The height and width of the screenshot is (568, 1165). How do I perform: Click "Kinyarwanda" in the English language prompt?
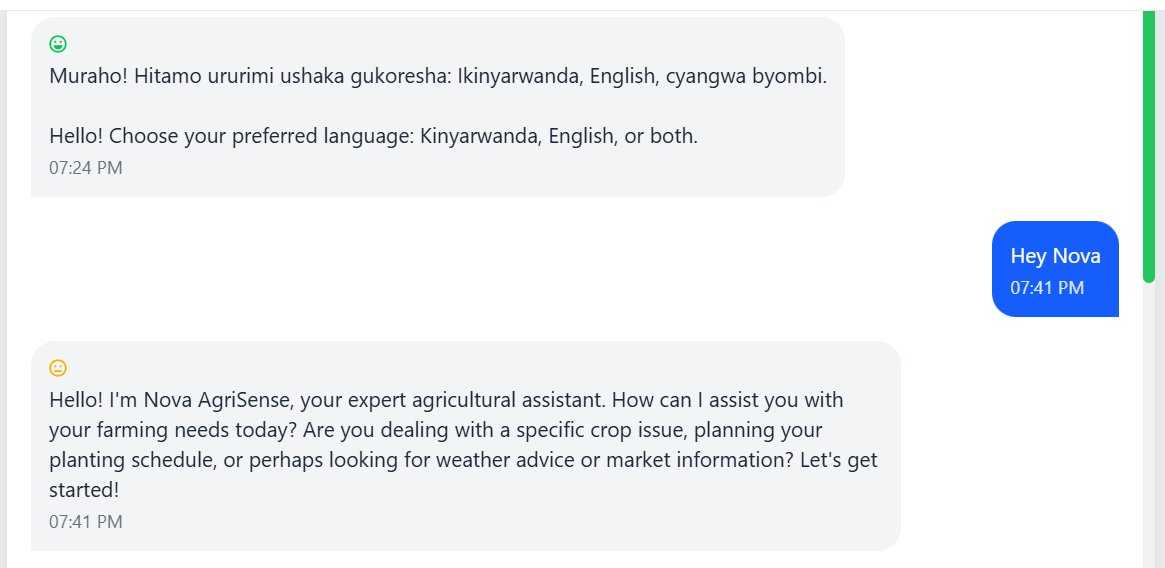[480, 136]
